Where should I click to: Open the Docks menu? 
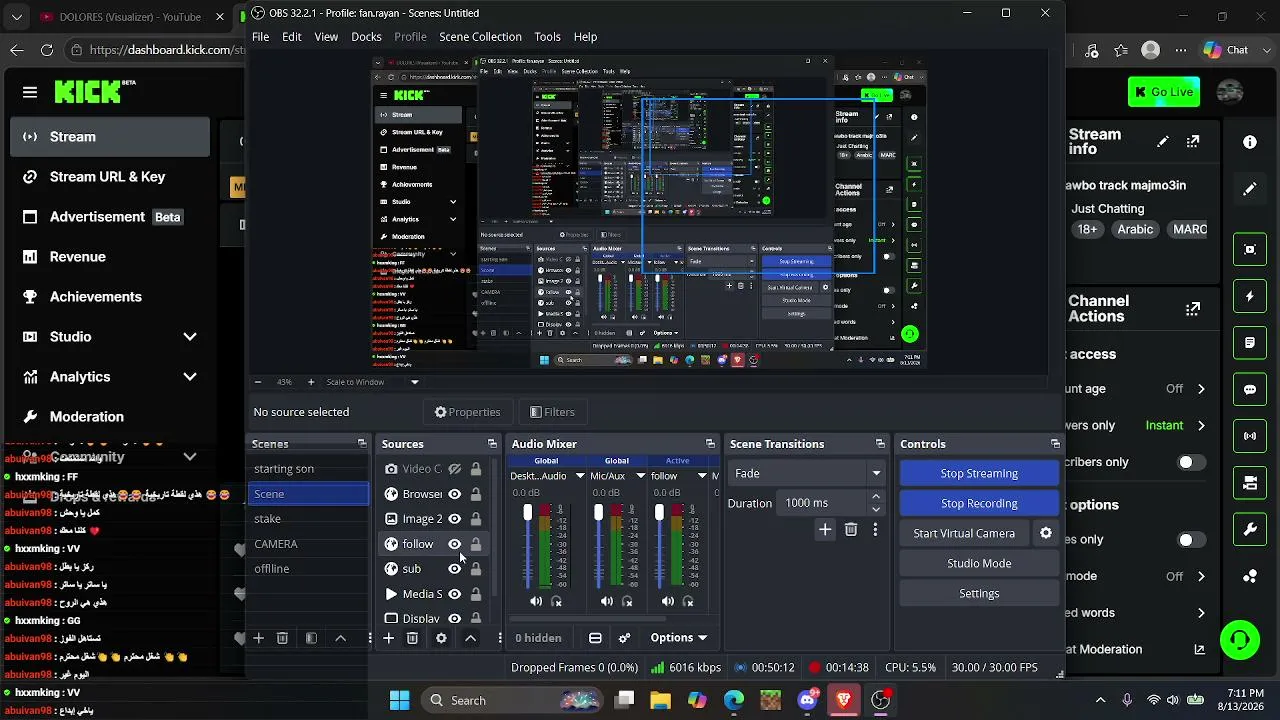coord(366,37)
